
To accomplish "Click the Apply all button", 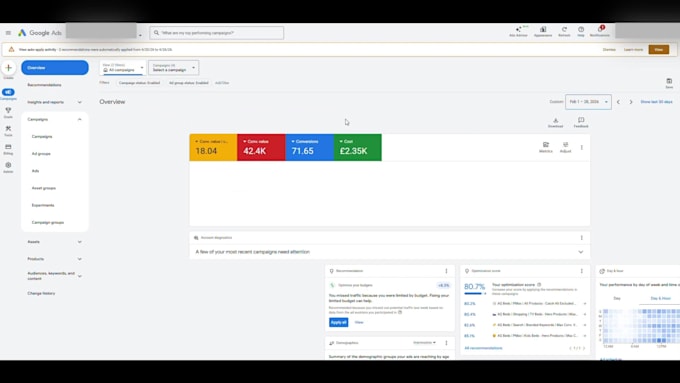I will click(339, 322).
